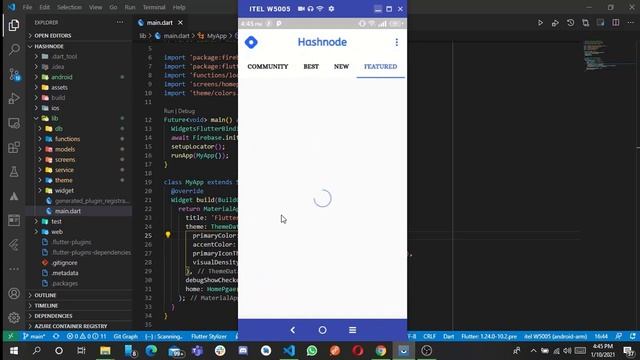Tap the Android recents menu button
The width and height of the screenshot is (640, 360).
point(353,330)
